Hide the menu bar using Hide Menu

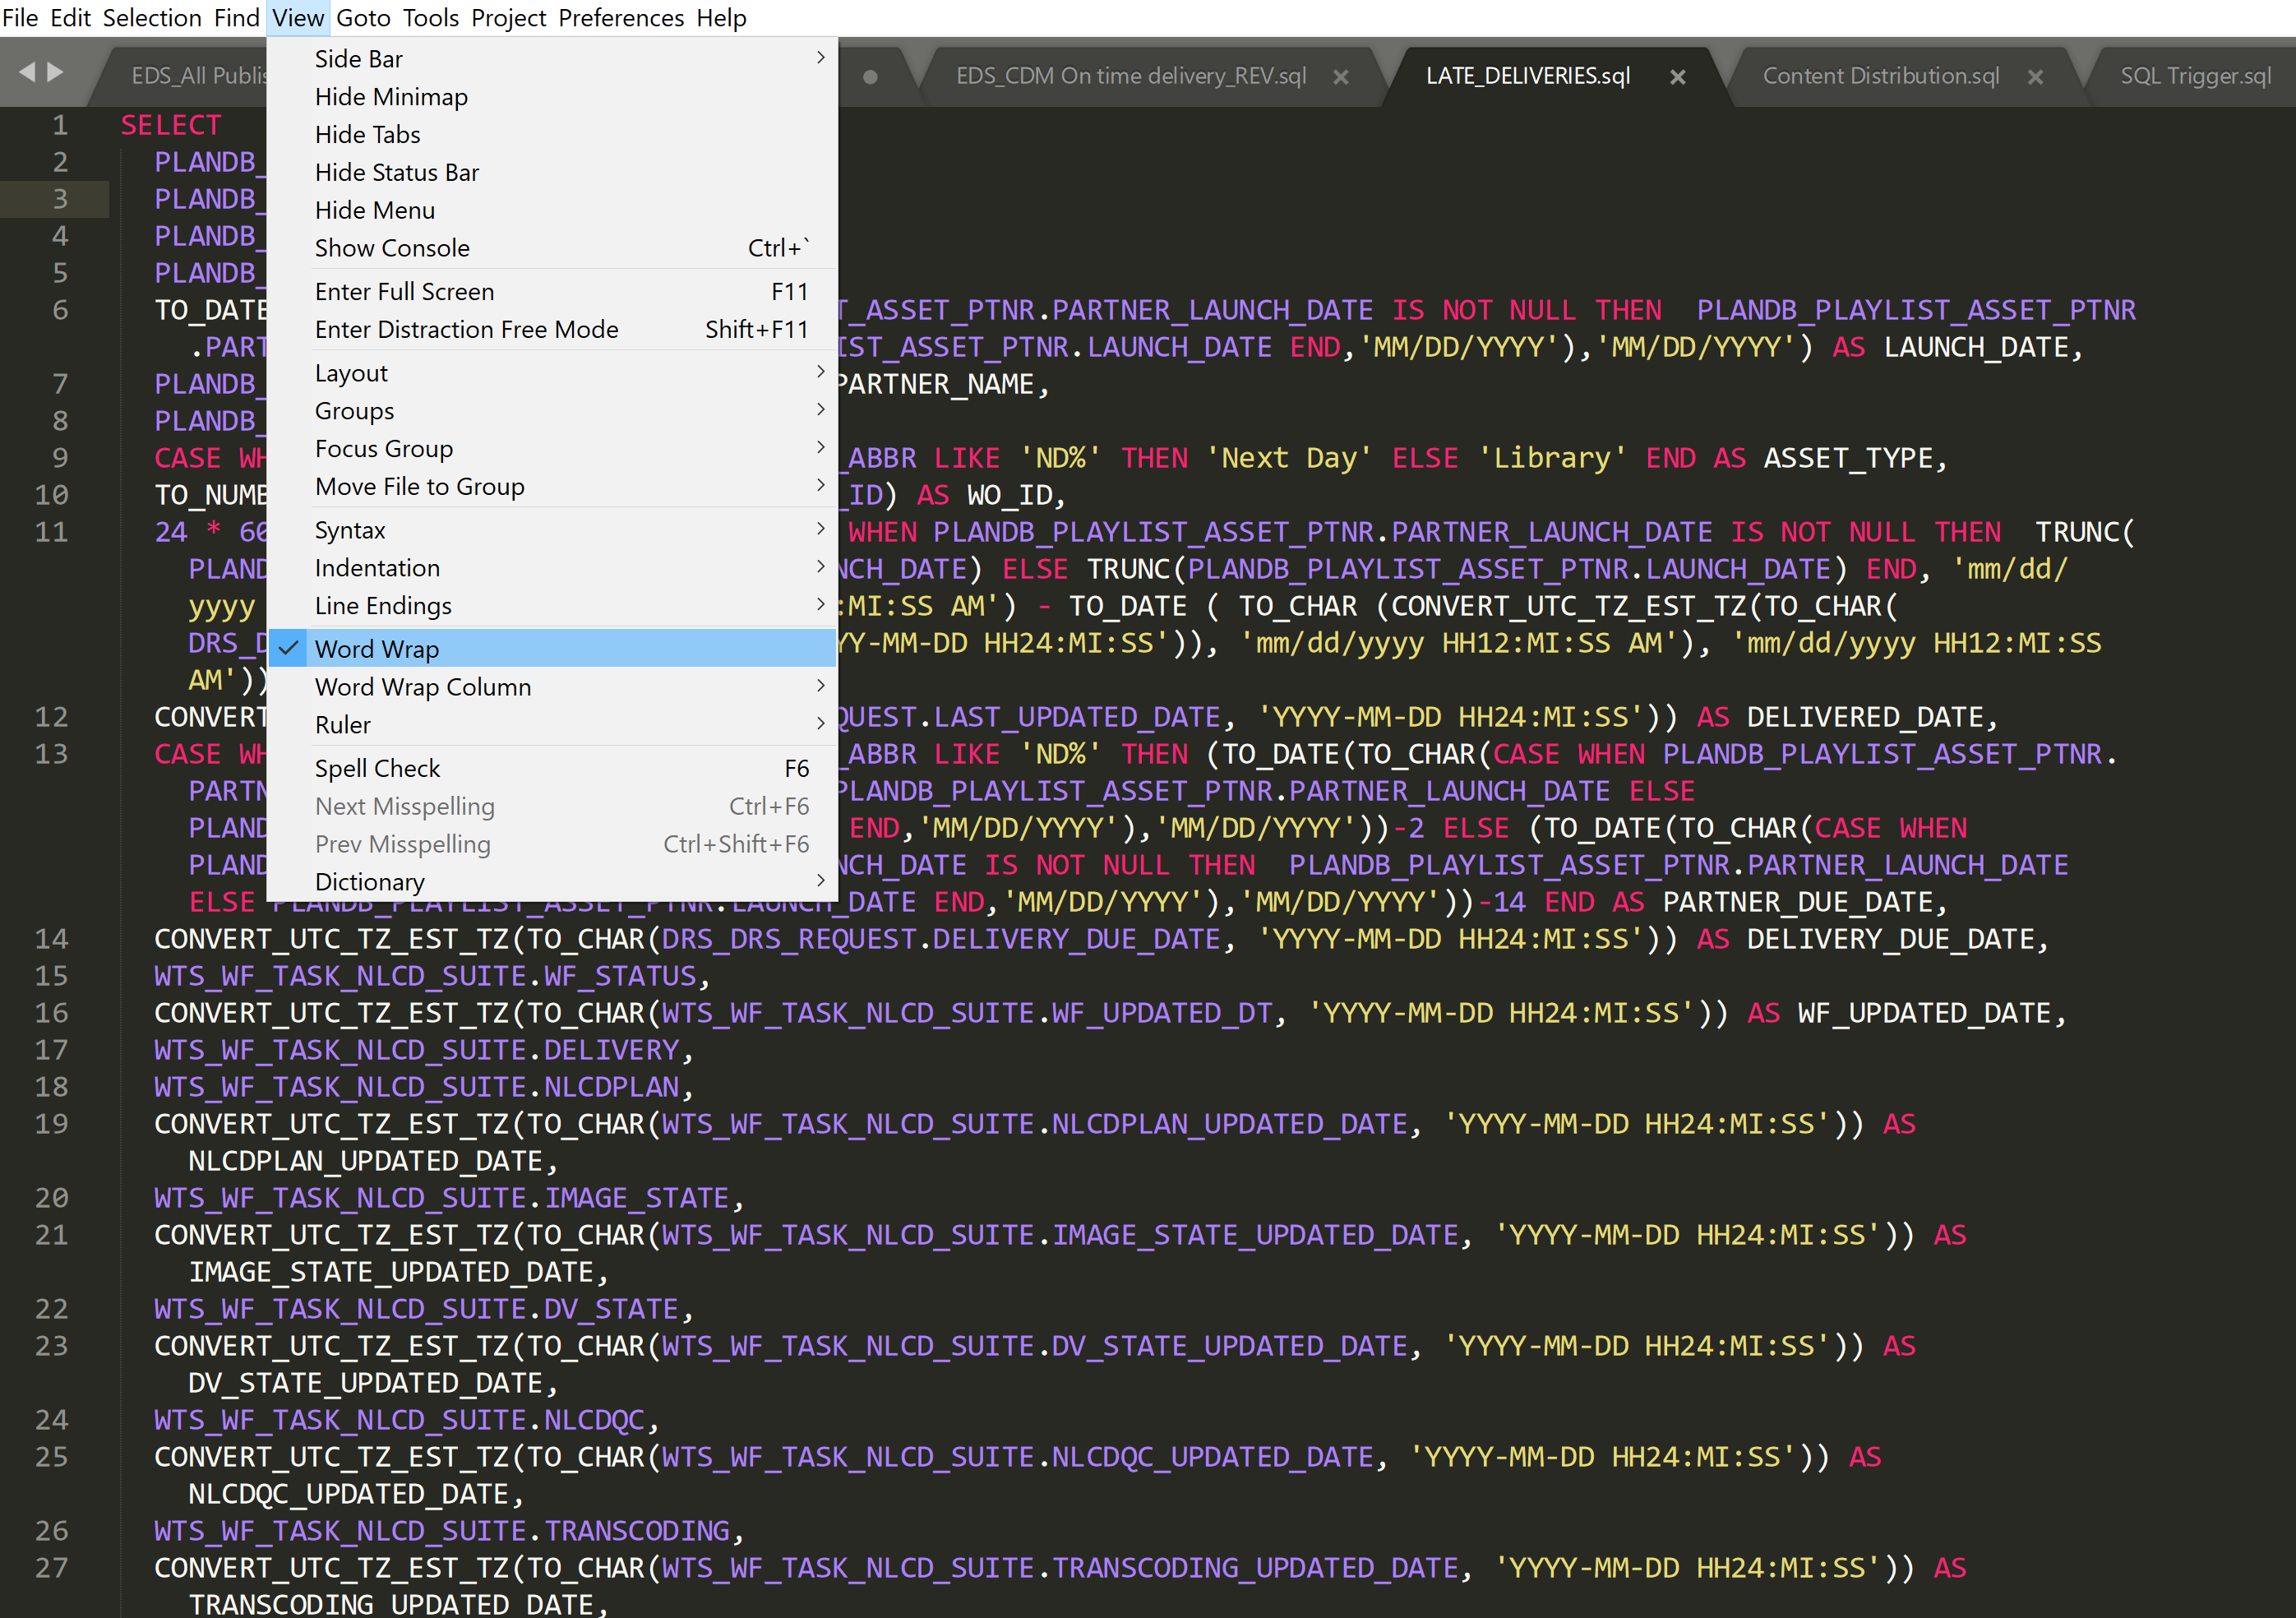click(375, 210)
